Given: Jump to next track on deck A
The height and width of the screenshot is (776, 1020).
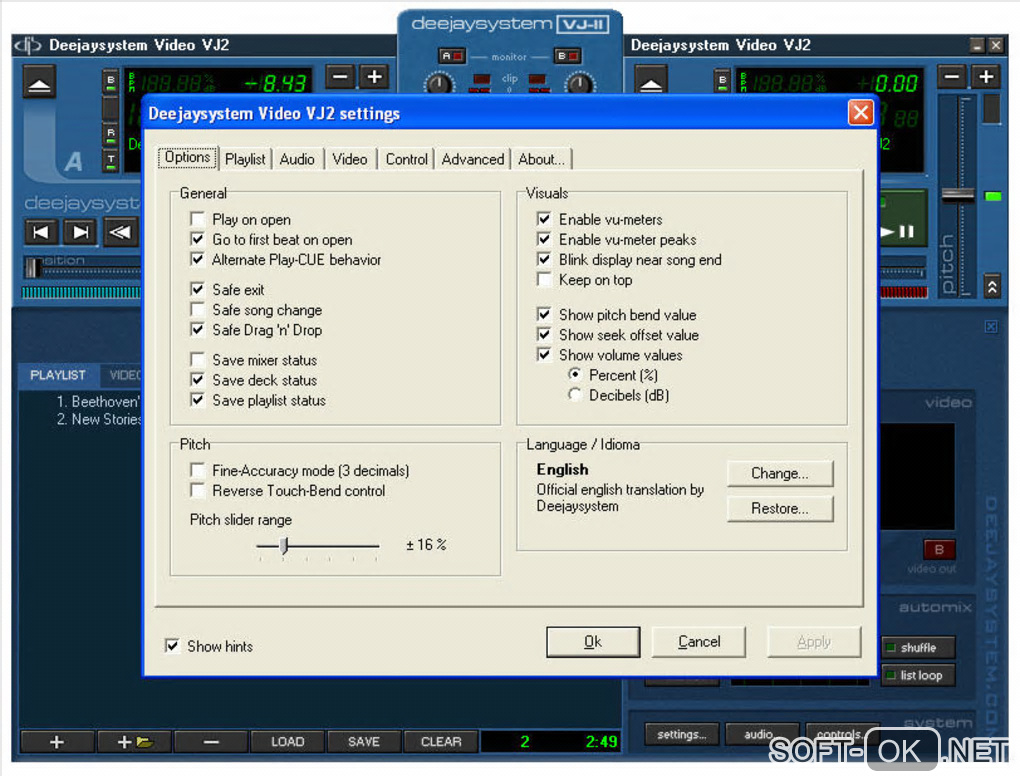Looking at the screenshot, I should point(81,232).
